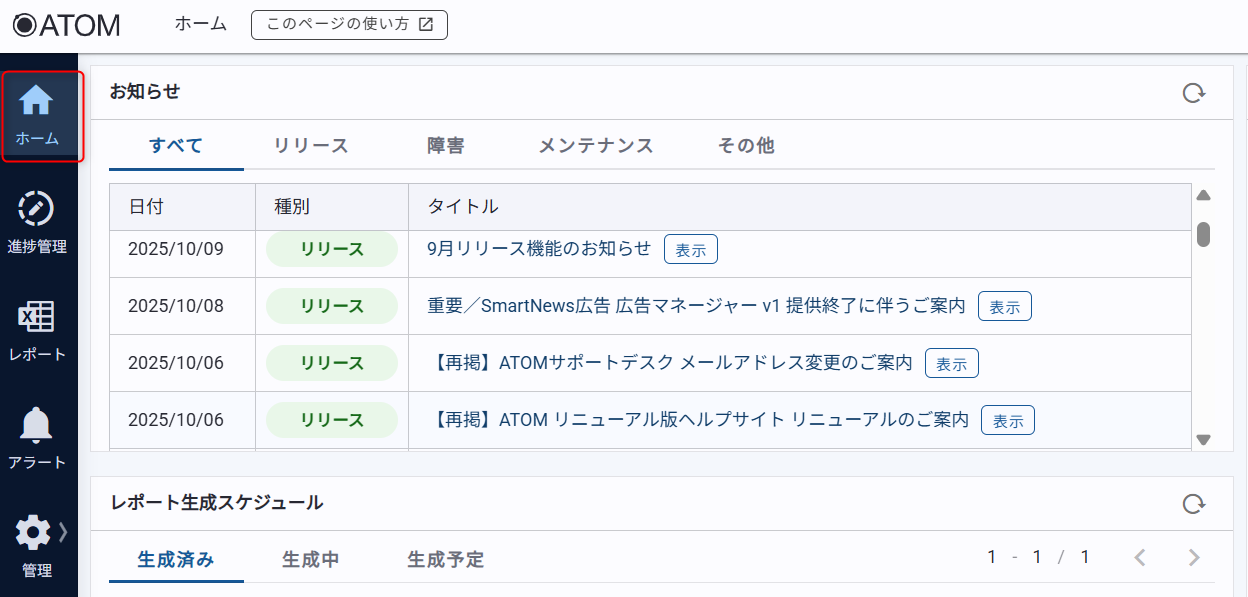The height and width of the screenshot is (597, 1248).
Task: Expand the 管理 submenu chevron
Action: point(64,532)
